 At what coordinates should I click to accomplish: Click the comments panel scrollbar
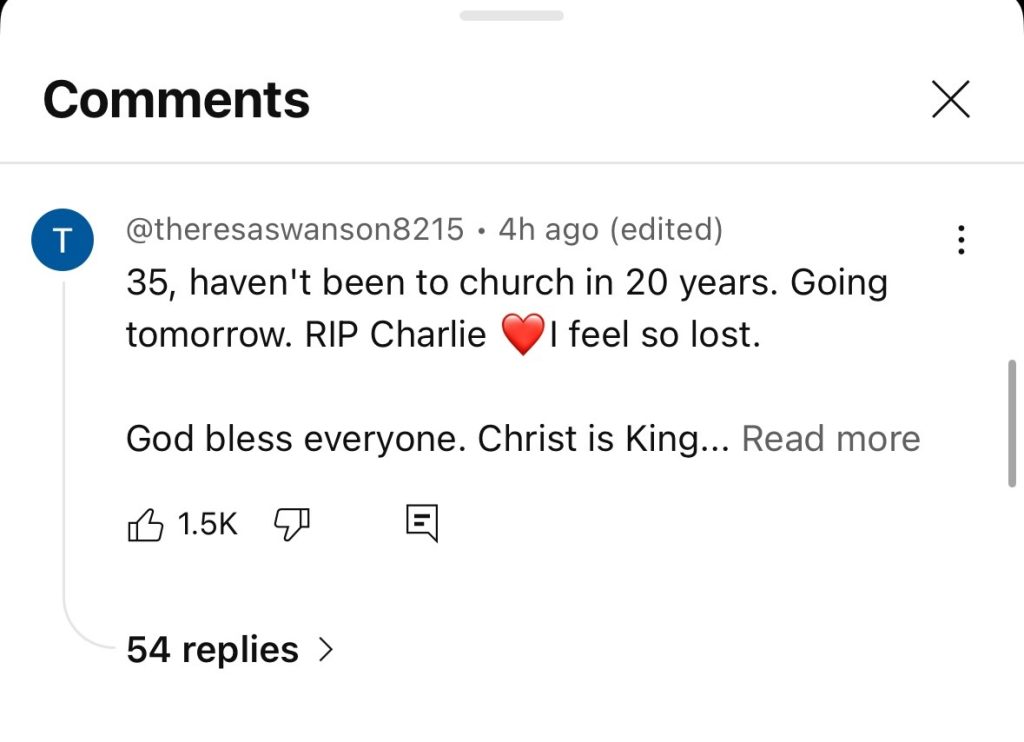click(x=1014, y=422)
